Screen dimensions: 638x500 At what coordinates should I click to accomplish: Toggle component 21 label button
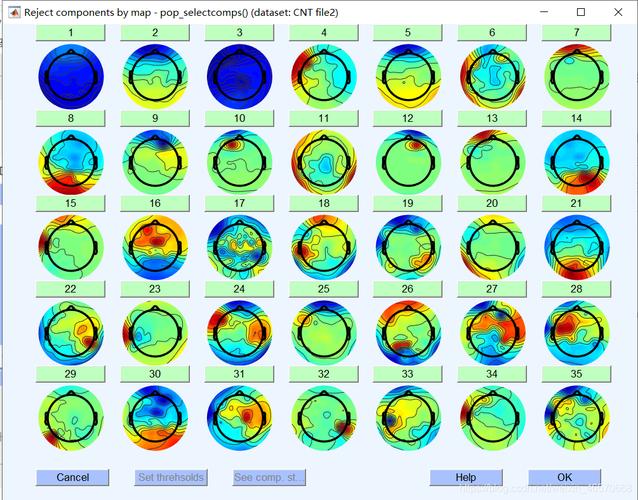tap(576, 203)
